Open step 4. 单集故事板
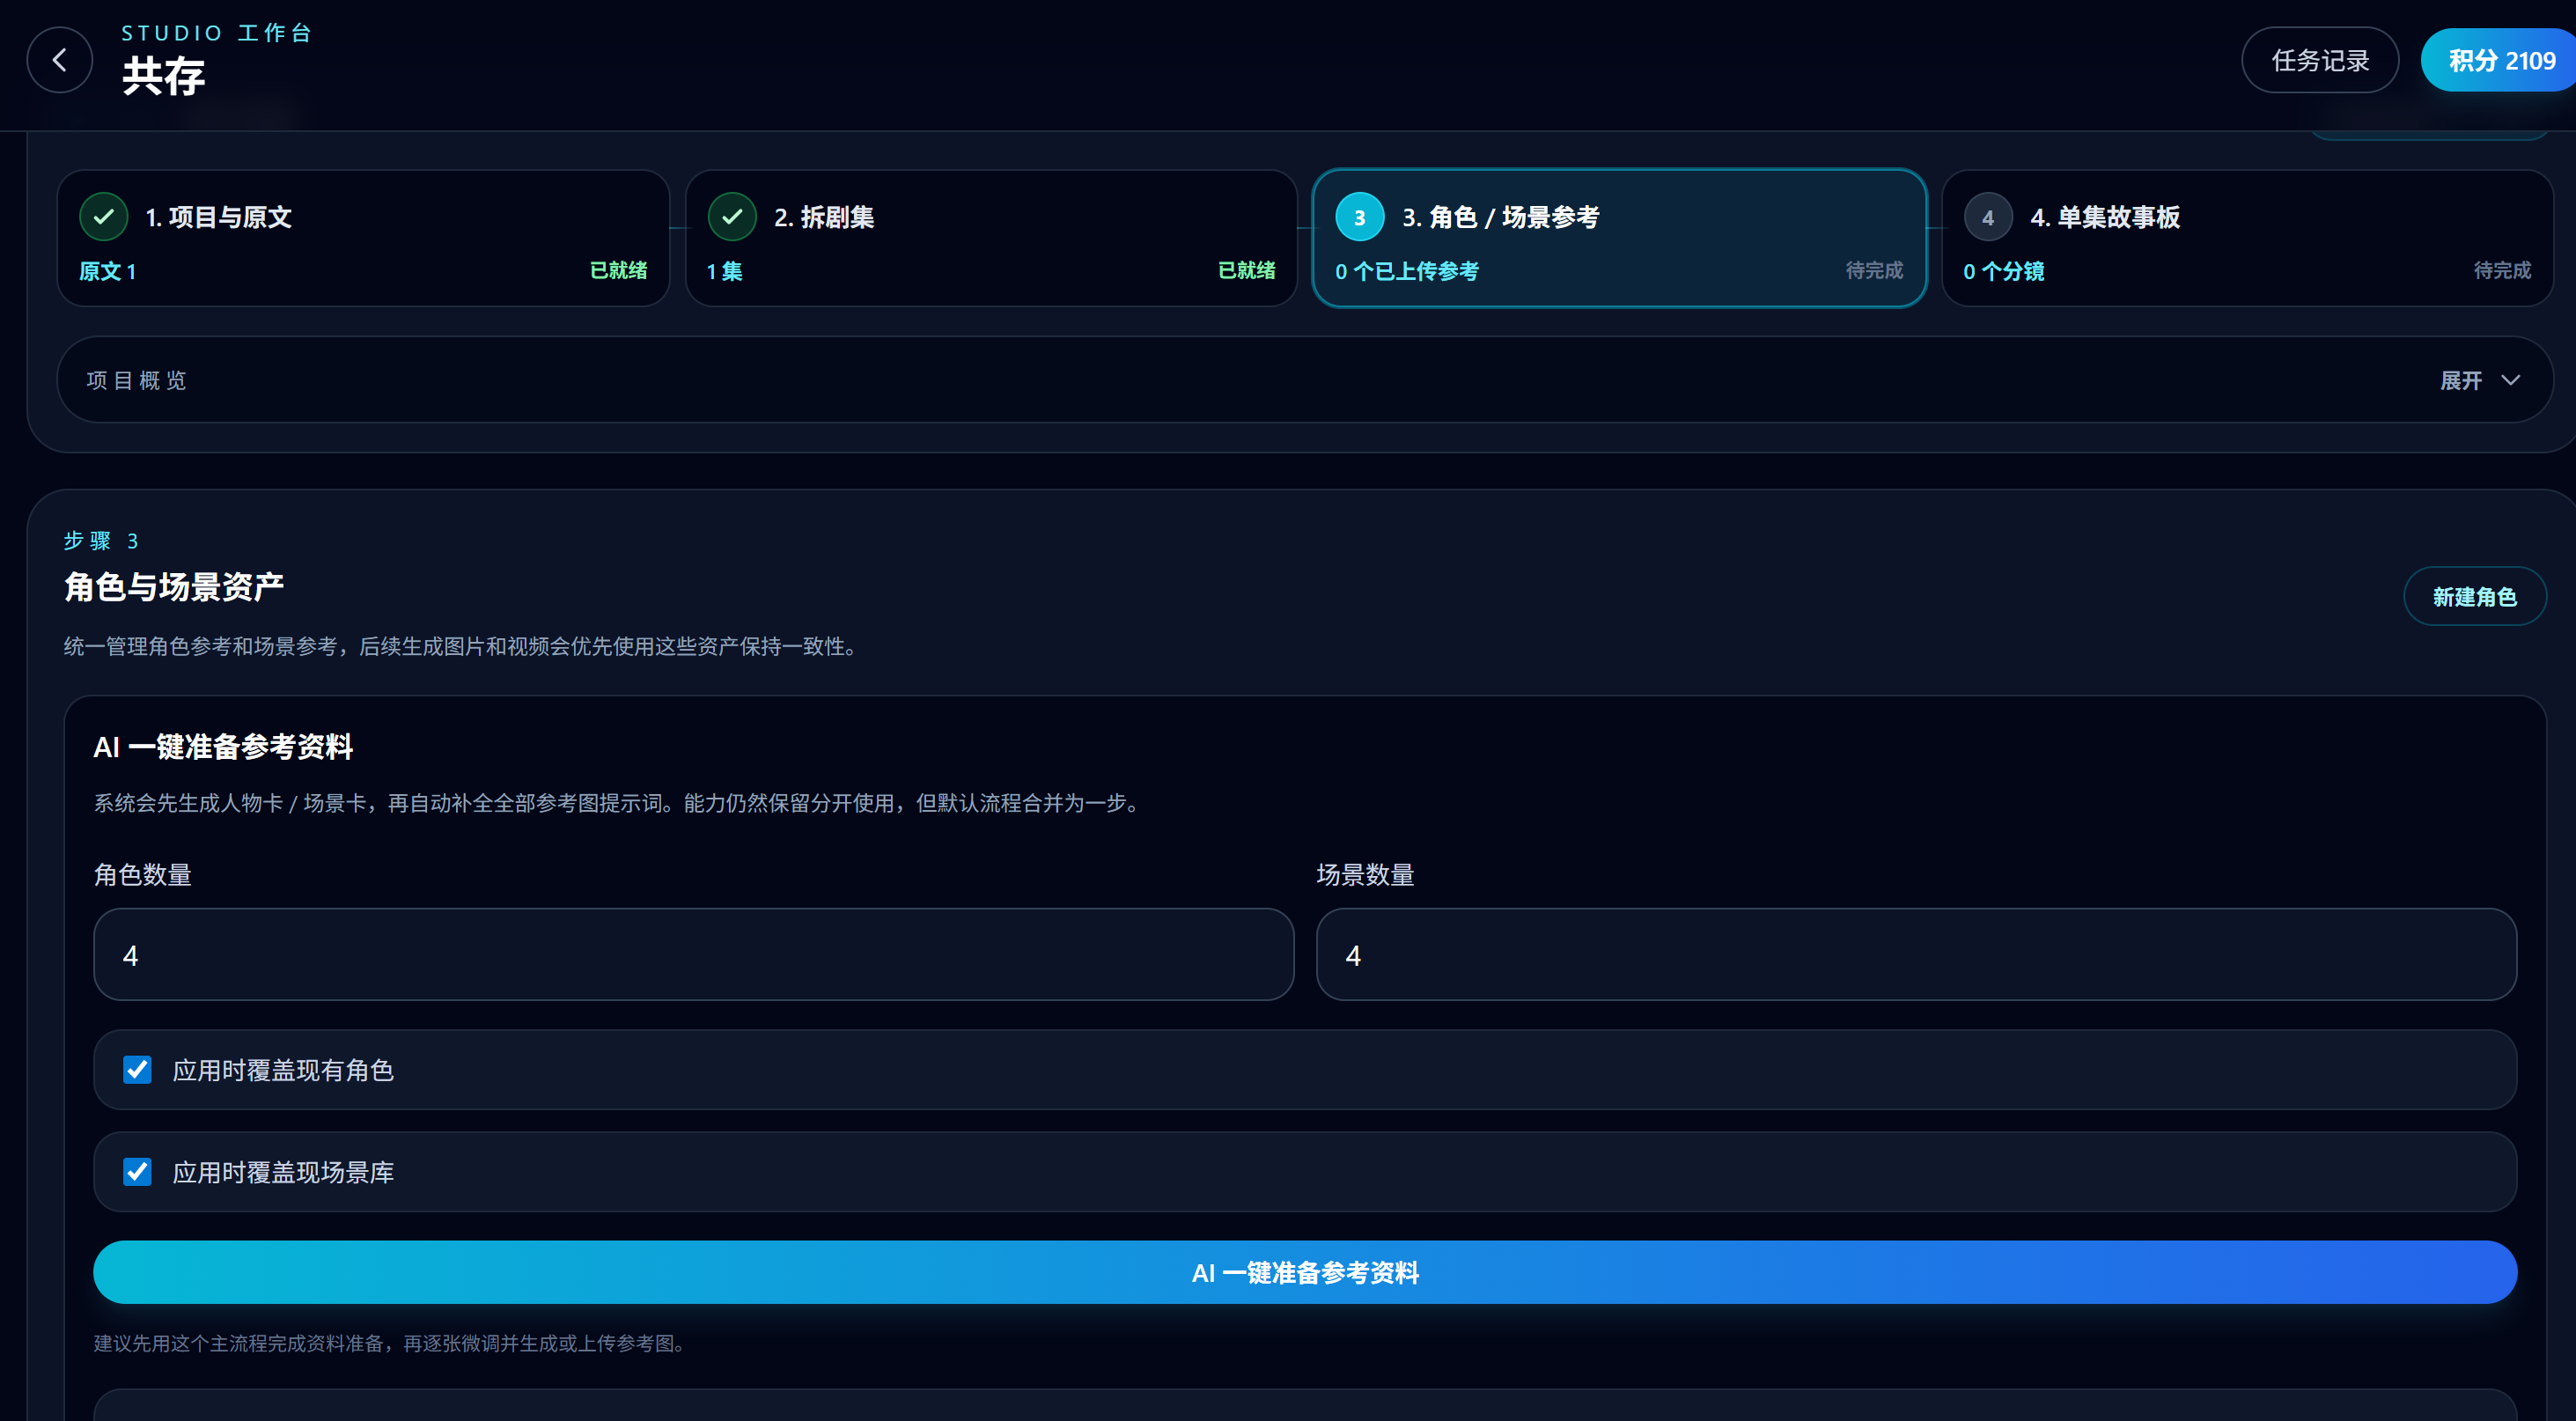Image resolution: width=2576 pixels, height=1421 pixels. (2247, 238)
